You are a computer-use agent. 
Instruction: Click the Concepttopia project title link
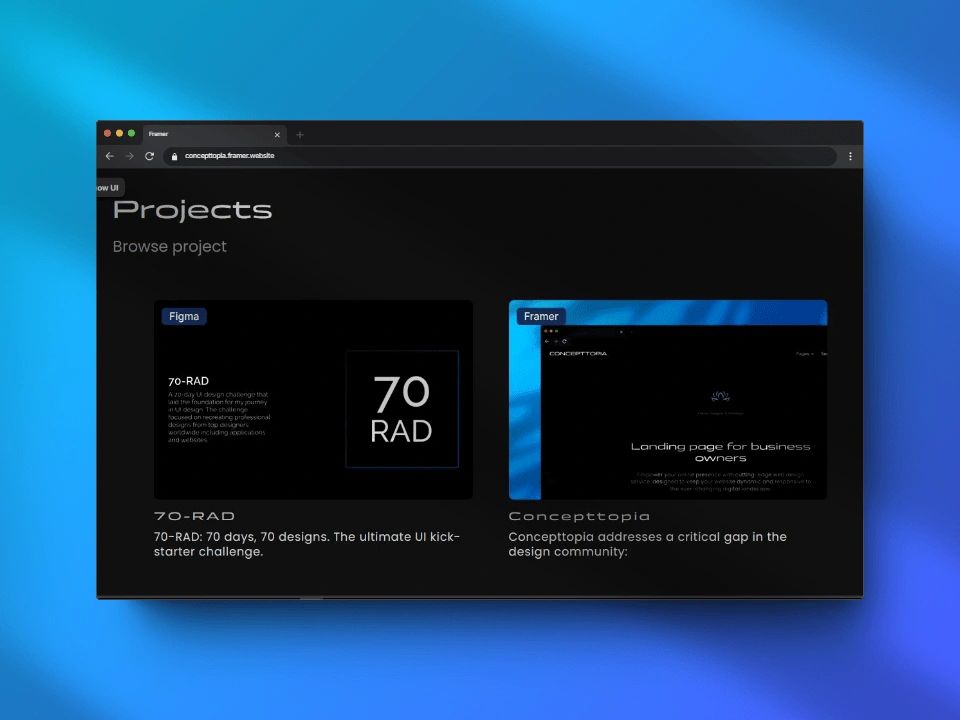pyautogui.click(x=579, y=516)
